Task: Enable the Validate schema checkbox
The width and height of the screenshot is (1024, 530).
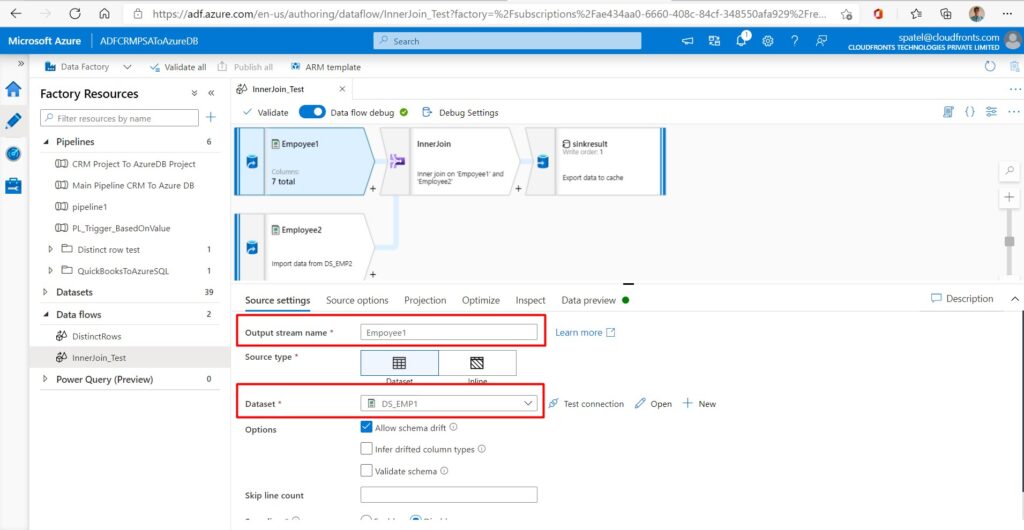Action: (x=366, y=471)
